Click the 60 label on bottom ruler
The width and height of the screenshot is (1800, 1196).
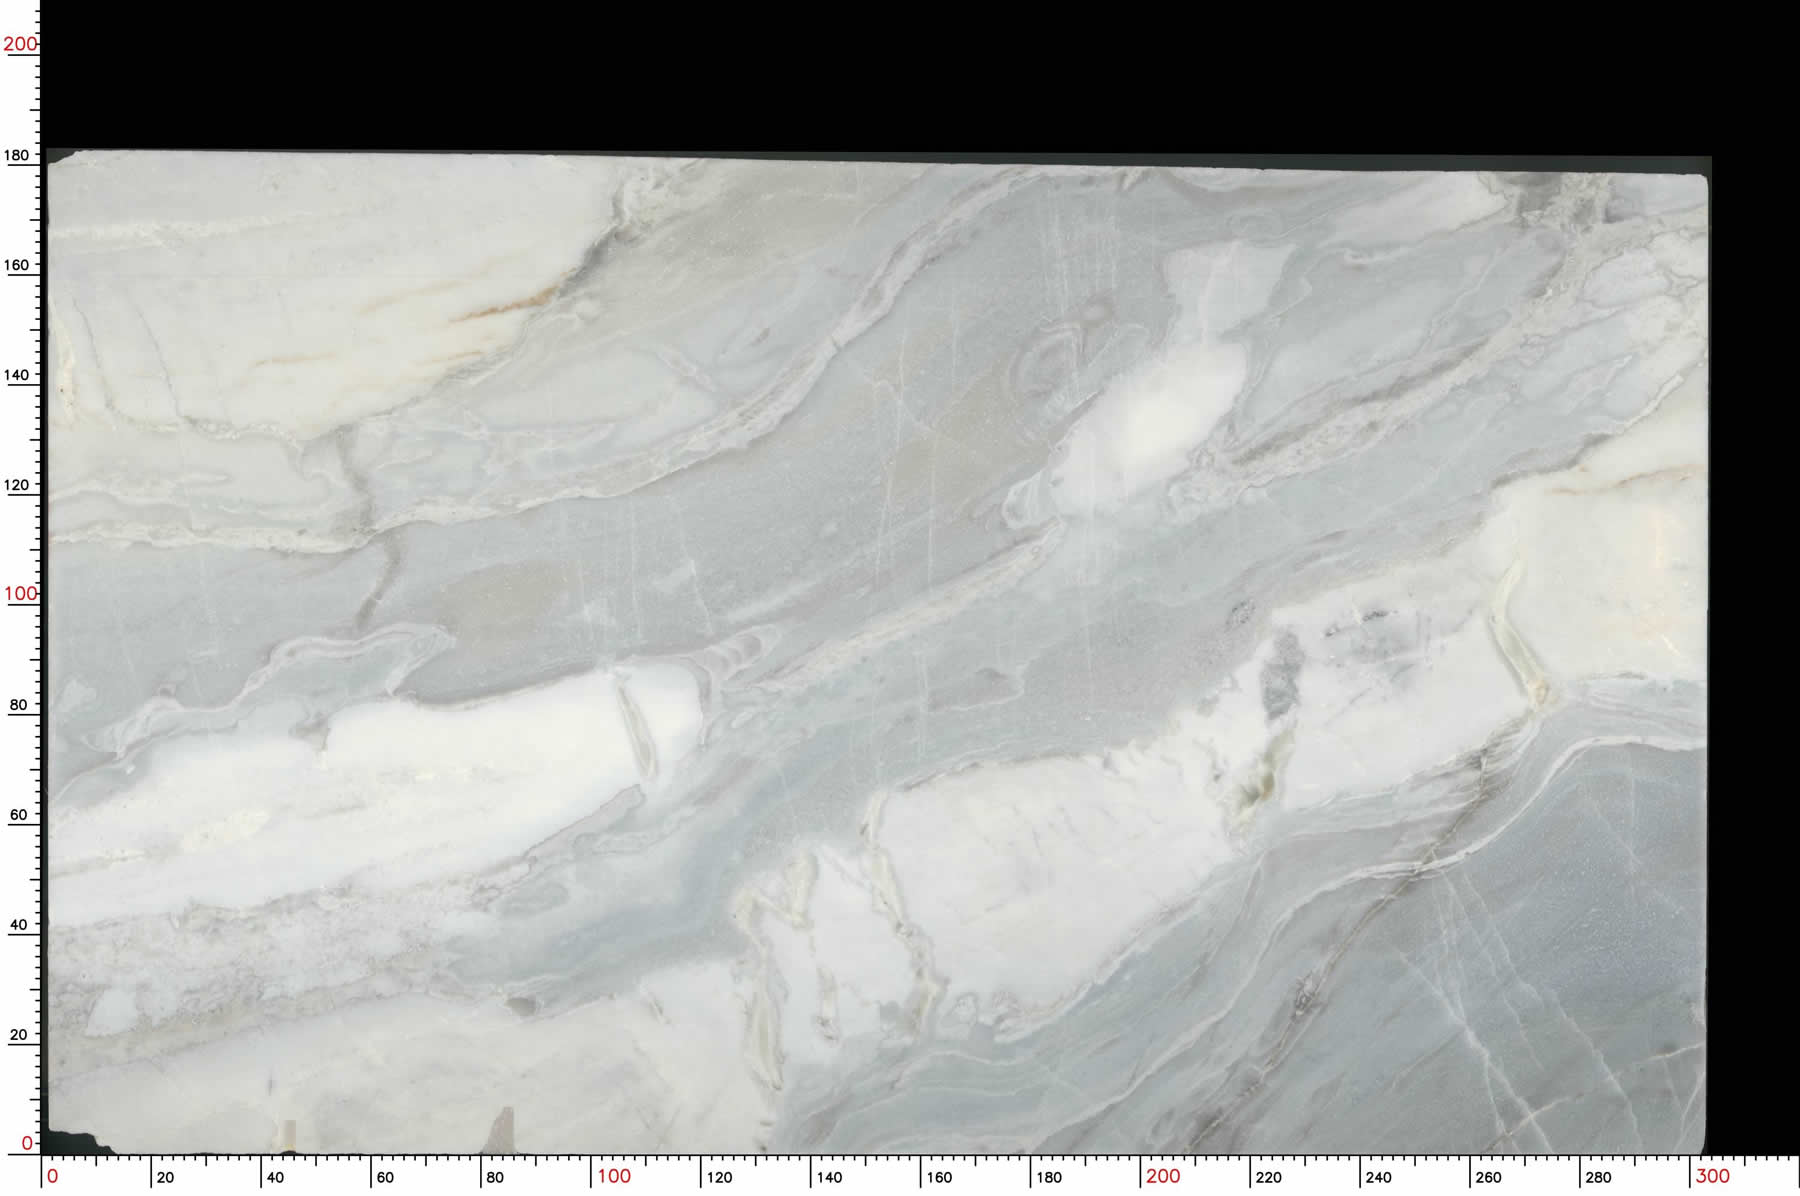point(385,1178)
